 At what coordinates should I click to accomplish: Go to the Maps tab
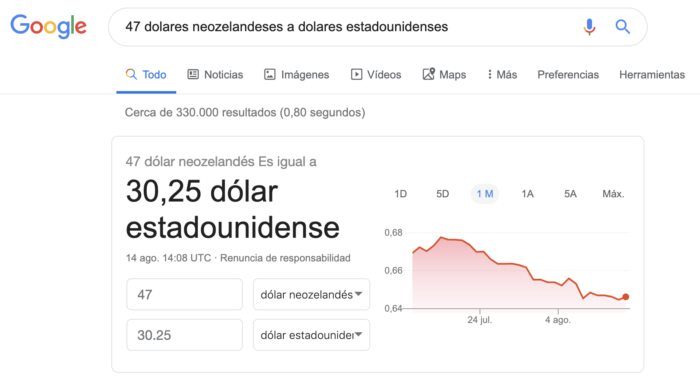click(444, 75)
